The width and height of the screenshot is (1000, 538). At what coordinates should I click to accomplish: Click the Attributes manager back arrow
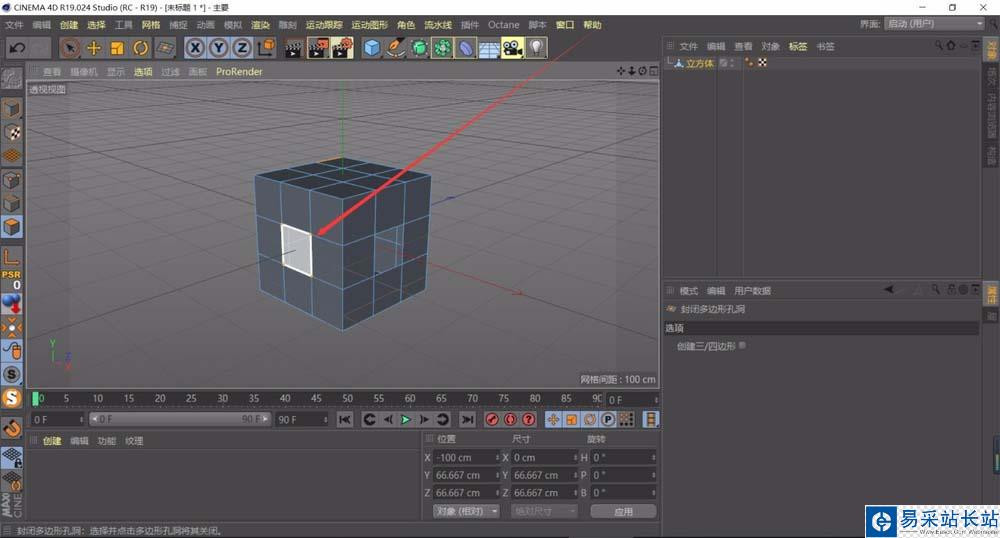(x=888, y=290)
